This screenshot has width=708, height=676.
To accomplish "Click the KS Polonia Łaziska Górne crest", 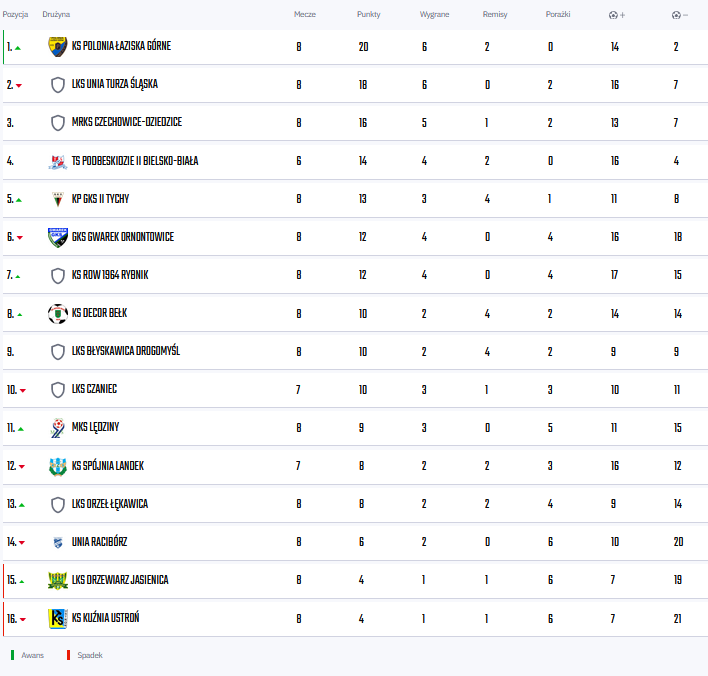I will pyautogui.click(x=58, y=47).
